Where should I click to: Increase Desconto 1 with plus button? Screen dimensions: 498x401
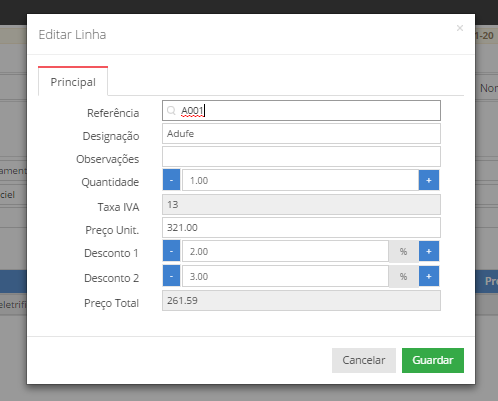click(x=429, y=251)
